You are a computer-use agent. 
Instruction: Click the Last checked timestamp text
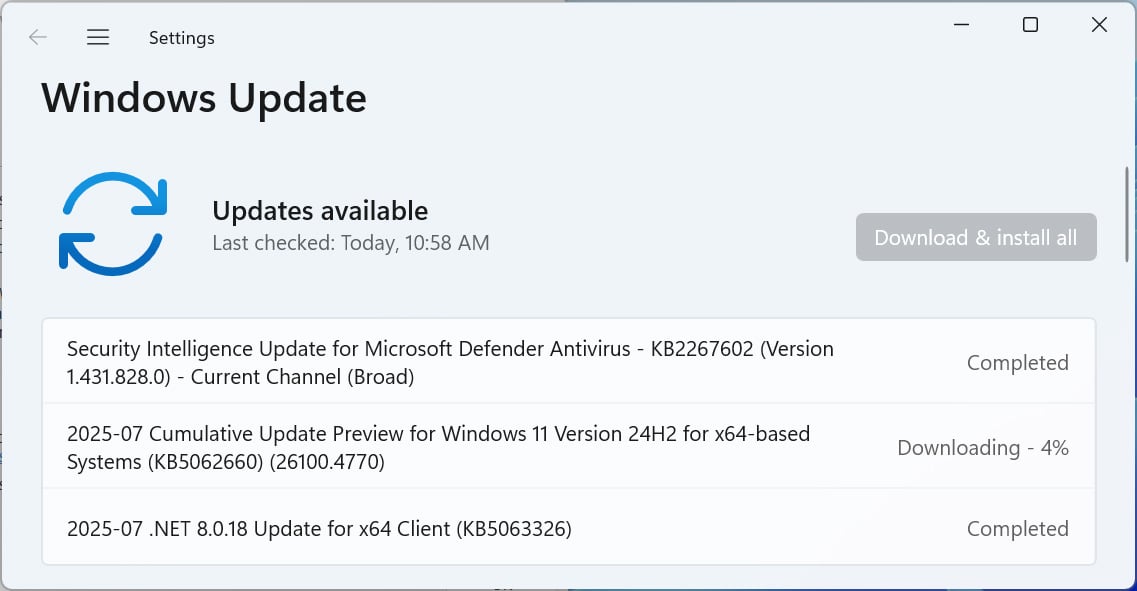[x=351, y=242]
